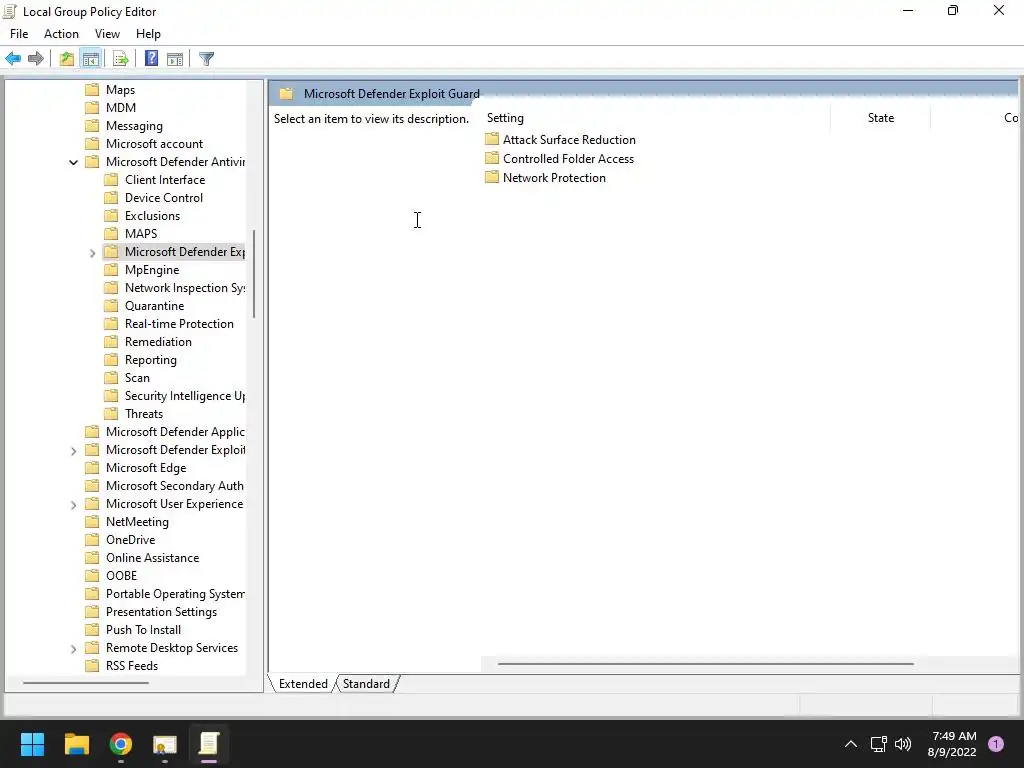Switch to the Standard tab

coord(366,684)
